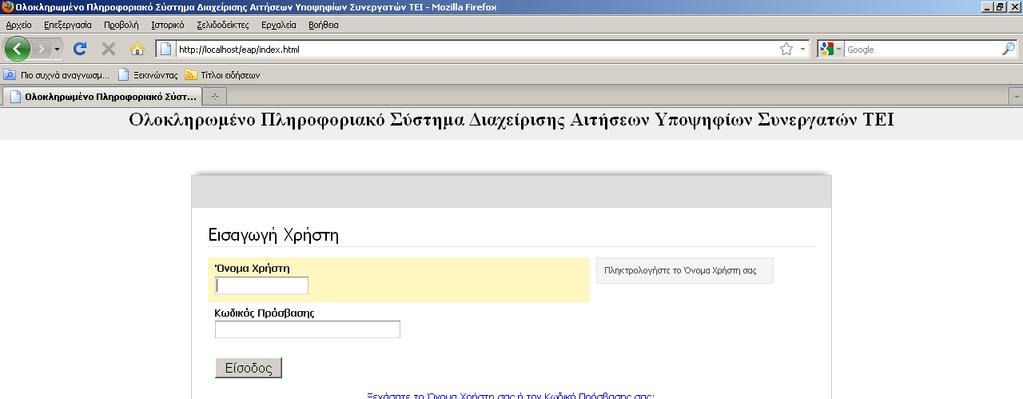Click the magnifier search icon
This screenshot has height=399, width=1023.
click(1008, 49)
